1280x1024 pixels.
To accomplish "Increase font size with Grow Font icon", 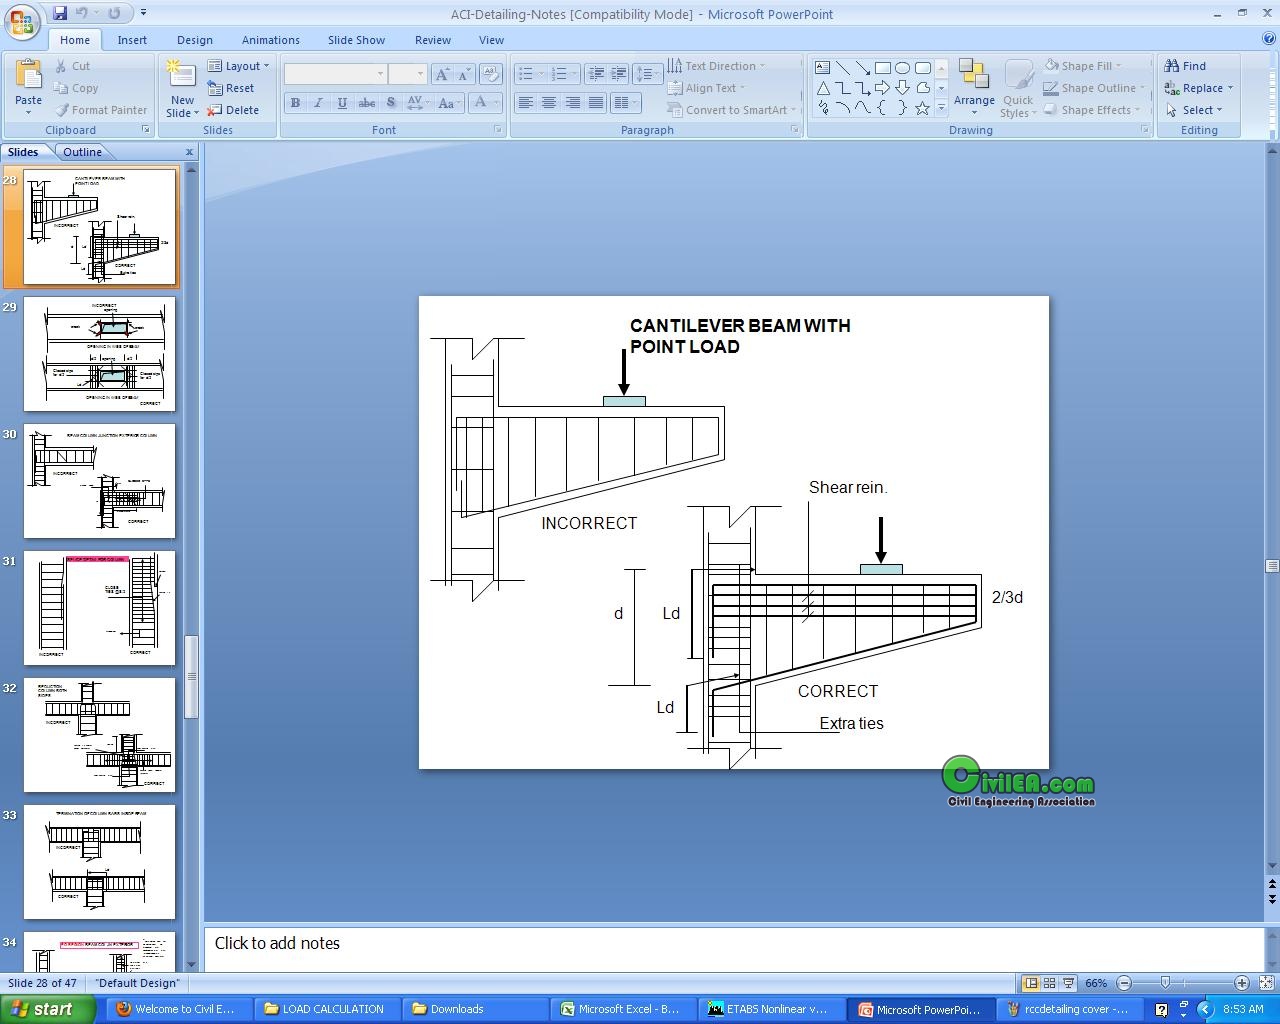I will pos(442,74).
